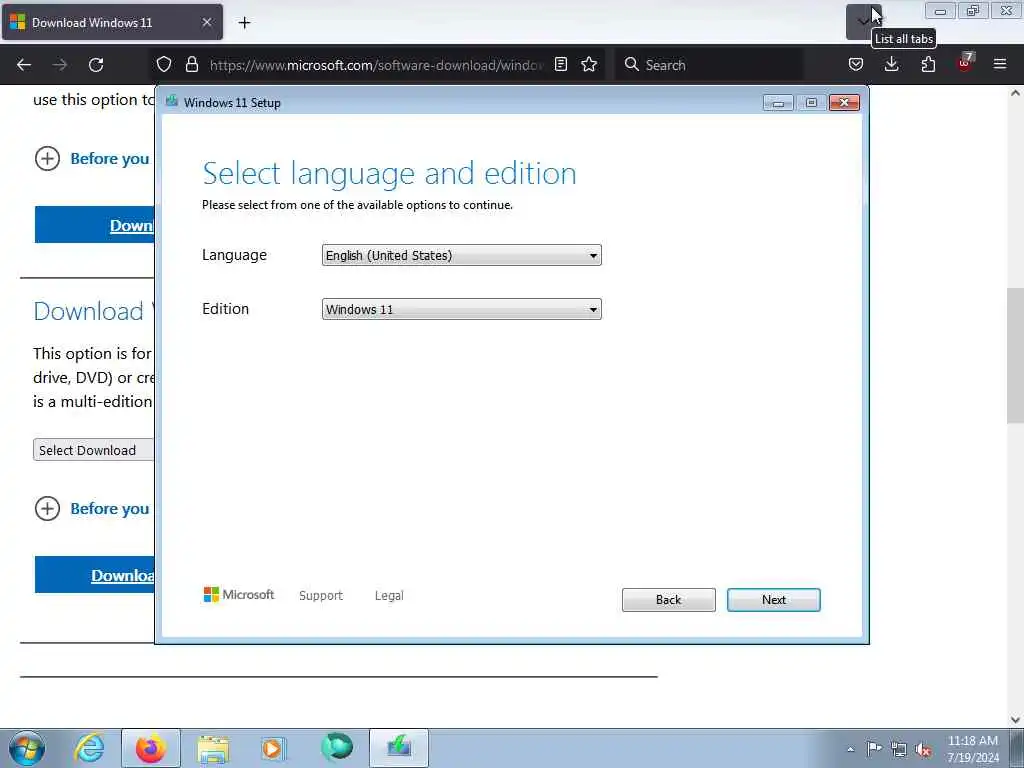Click the microsoft.com URL address field
Viewport: 1024px width, 768px height.
376,65
